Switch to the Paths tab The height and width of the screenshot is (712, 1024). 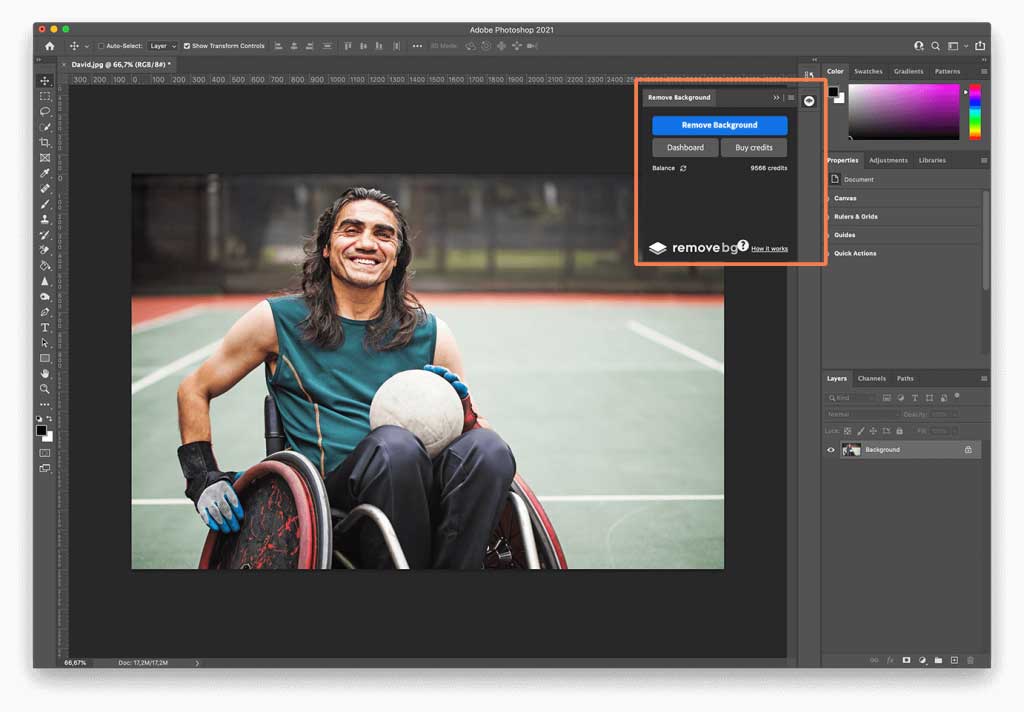tap(905, 379)
